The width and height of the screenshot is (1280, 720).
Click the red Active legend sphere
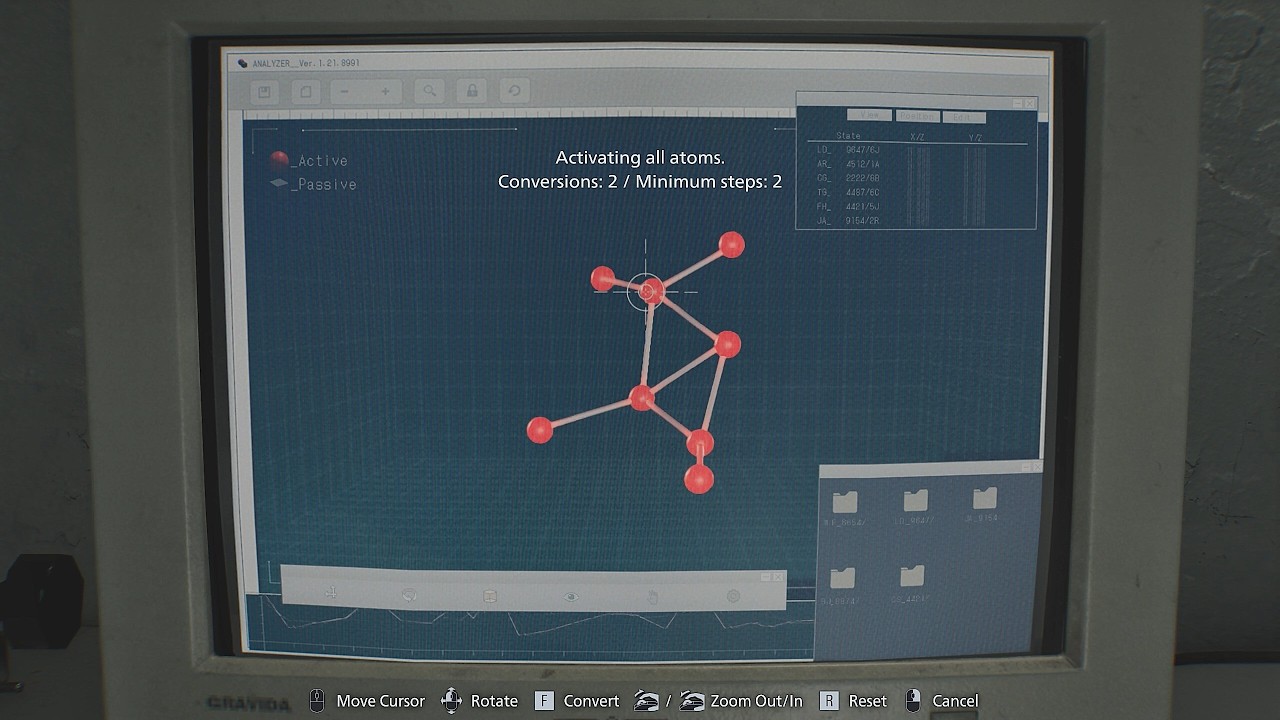click(x=279, y=160)
